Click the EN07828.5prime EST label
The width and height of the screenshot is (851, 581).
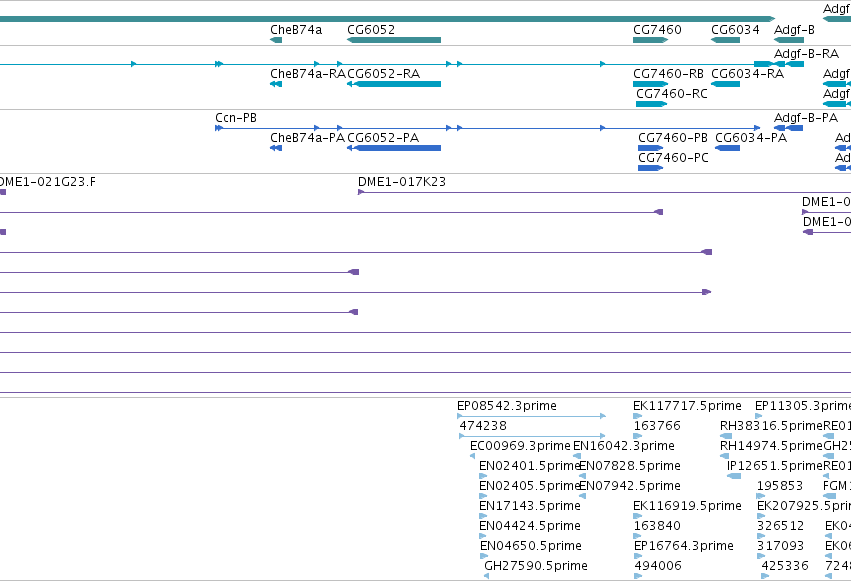[x=630, y=466]
